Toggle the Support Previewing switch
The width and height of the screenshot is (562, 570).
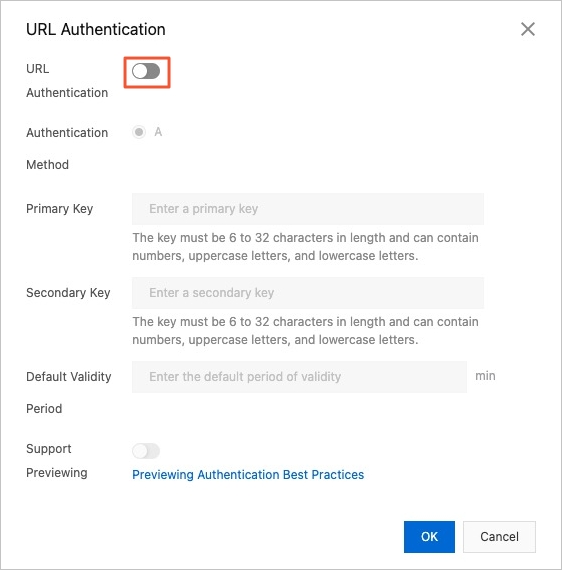[x=146, y=451]
